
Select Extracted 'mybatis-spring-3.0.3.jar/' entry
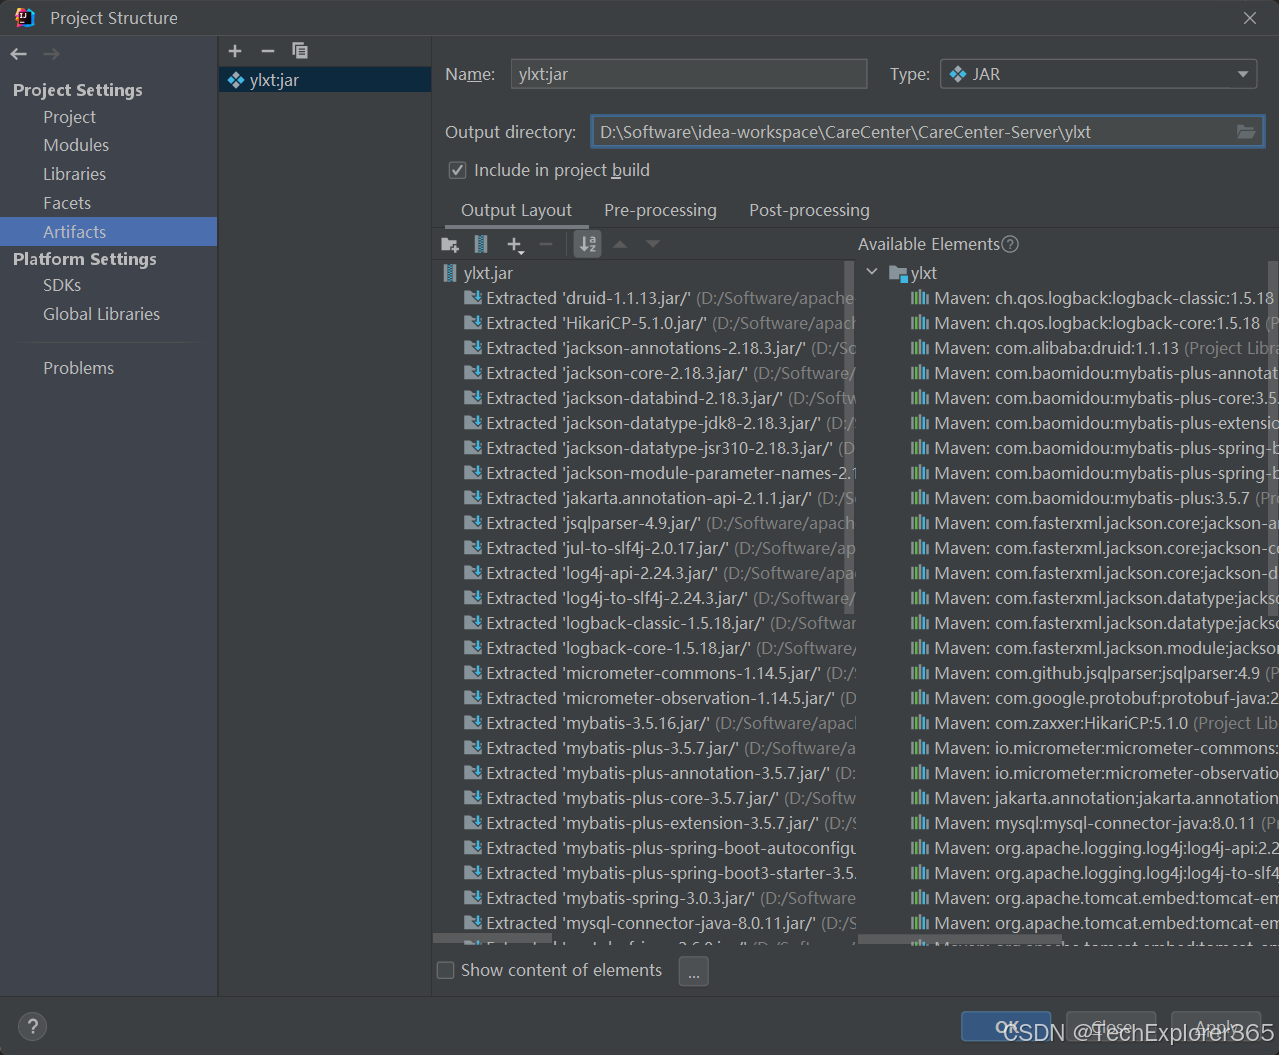(x=659, y=898)
